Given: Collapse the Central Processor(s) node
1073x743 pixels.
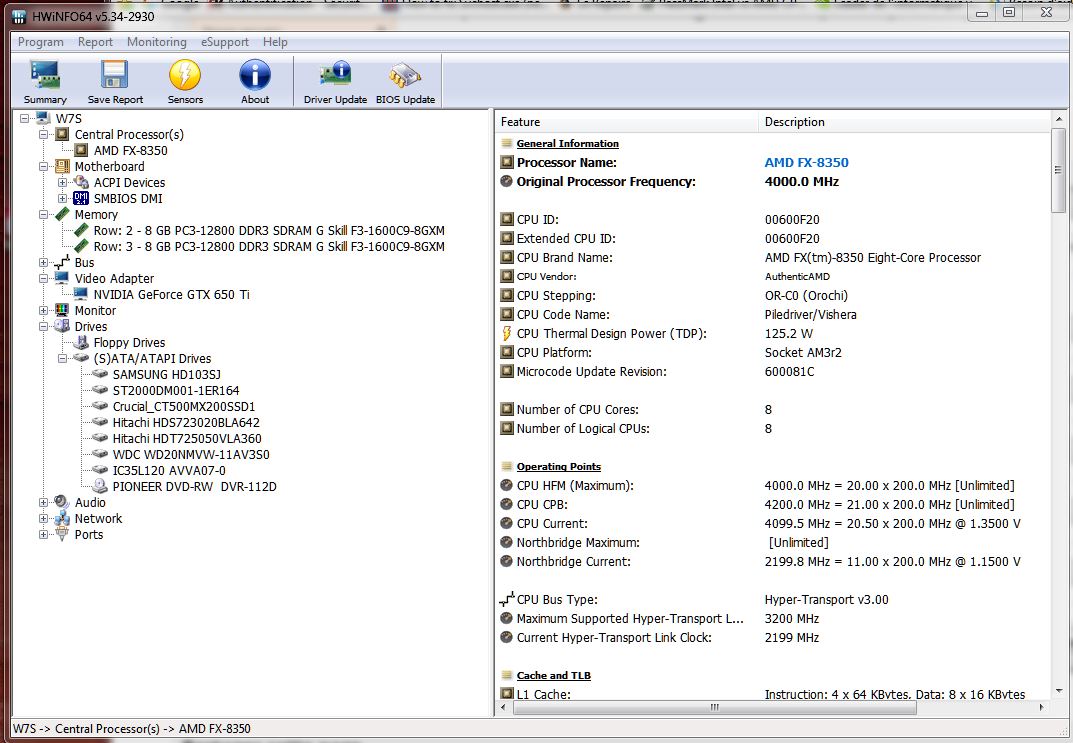Looking at the screenshot, I should point(44,135).
